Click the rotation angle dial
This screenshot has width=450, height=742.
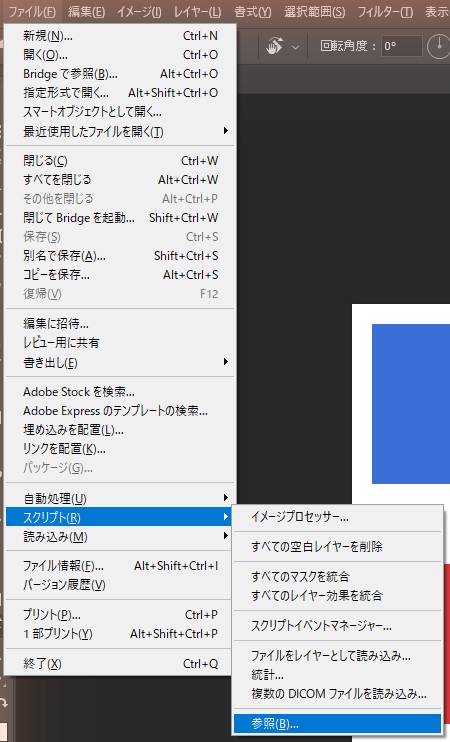pyautogui.click(x=438, y=46)
